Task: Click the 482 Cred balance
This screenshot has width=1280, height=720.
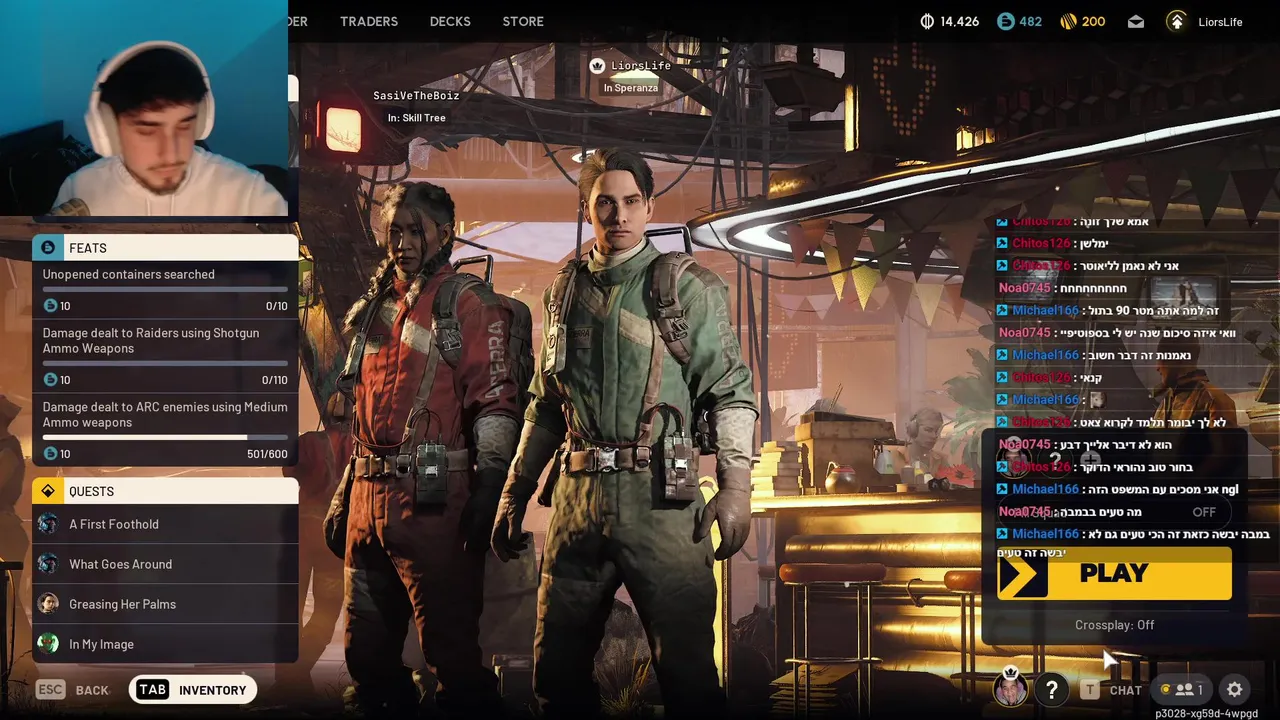Action: (1030, 21)
